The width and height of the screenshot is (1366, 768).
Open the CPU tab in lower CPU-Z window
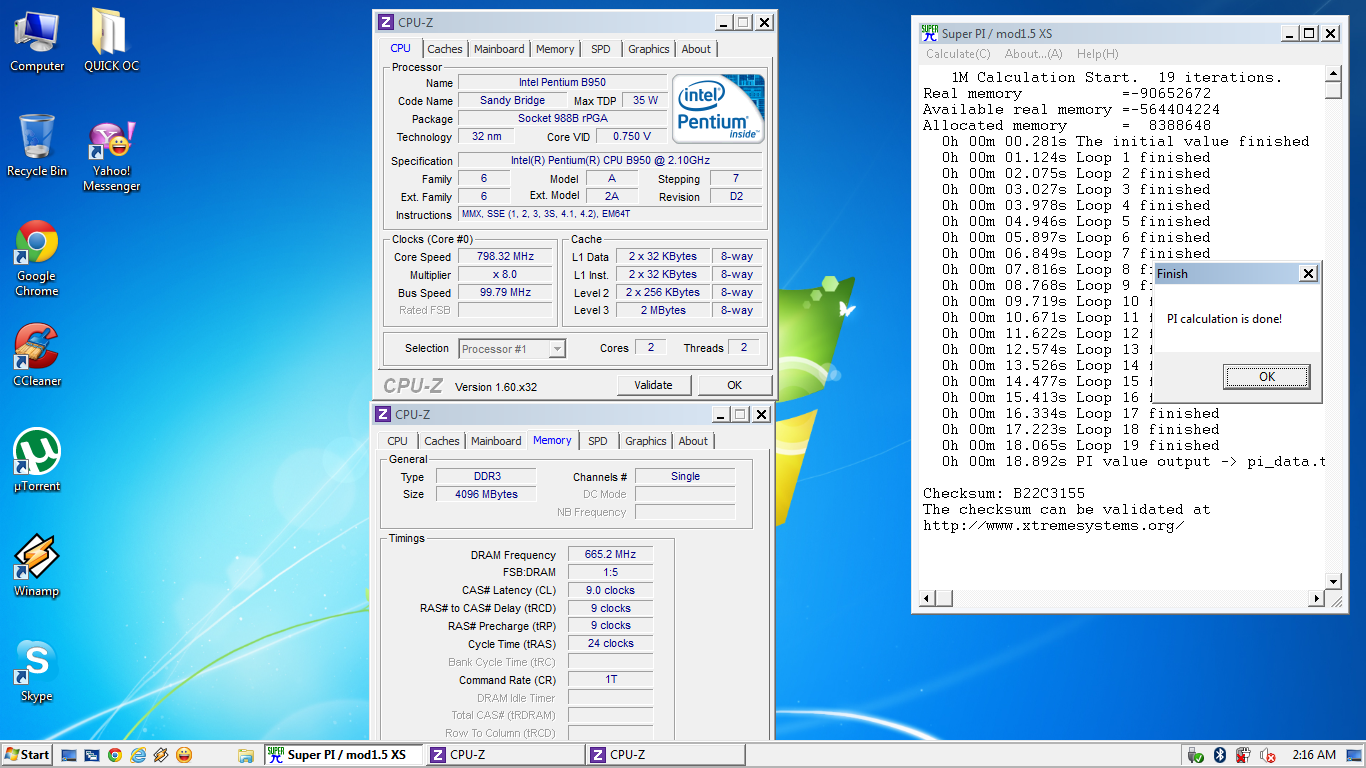point(398,441)
